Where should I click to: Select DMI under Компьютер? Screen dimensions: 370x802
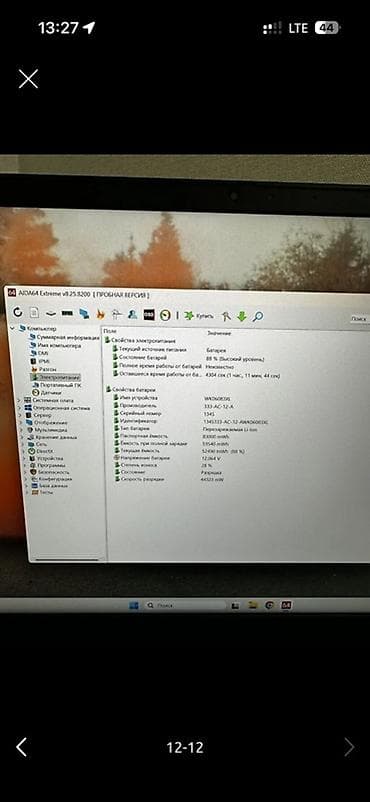[39, 353]
